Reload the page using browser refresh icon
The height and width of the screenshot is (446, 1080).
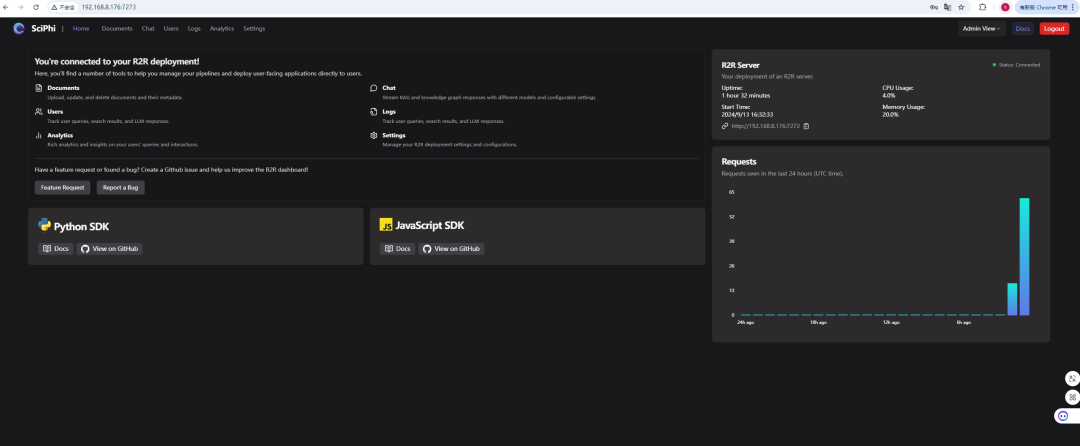pyautogui.click(x=36, y=7)
